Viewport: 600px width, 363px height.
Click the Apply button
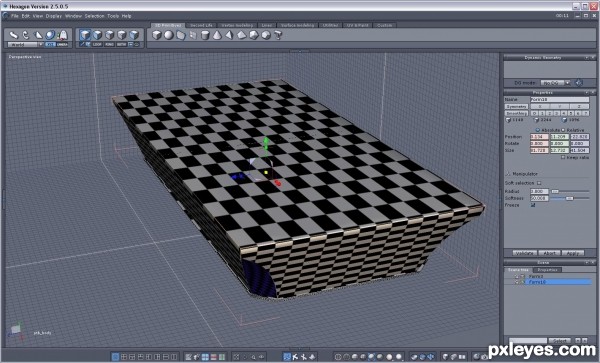pos(573,253)
